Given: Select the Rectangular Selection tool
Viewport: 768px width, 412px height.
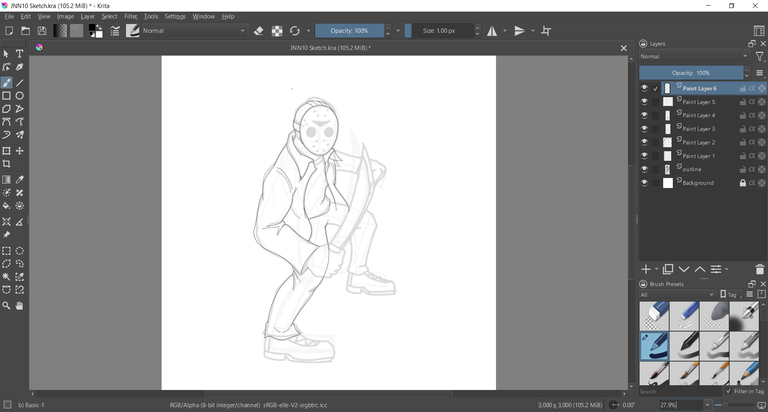Looking at the screenshot, I should pyautogui.click(x=6, y=251).
